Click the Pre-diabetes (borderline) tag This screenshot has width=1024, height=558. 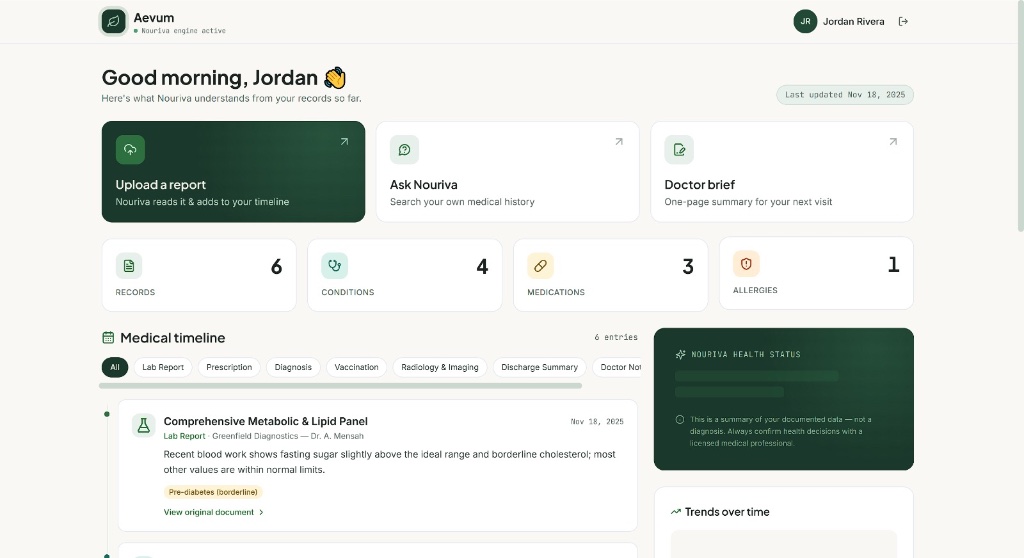click(x=213, y=492)
